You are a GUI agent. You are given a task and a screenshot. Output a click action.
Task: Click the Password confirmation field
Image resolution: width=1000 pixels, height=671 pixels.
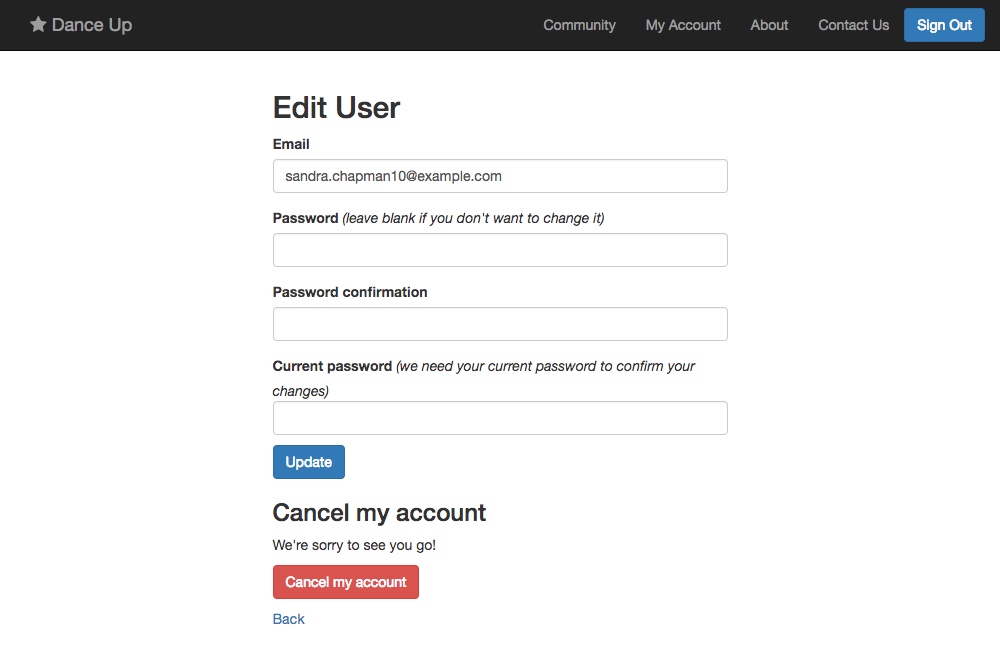point(500,323)
